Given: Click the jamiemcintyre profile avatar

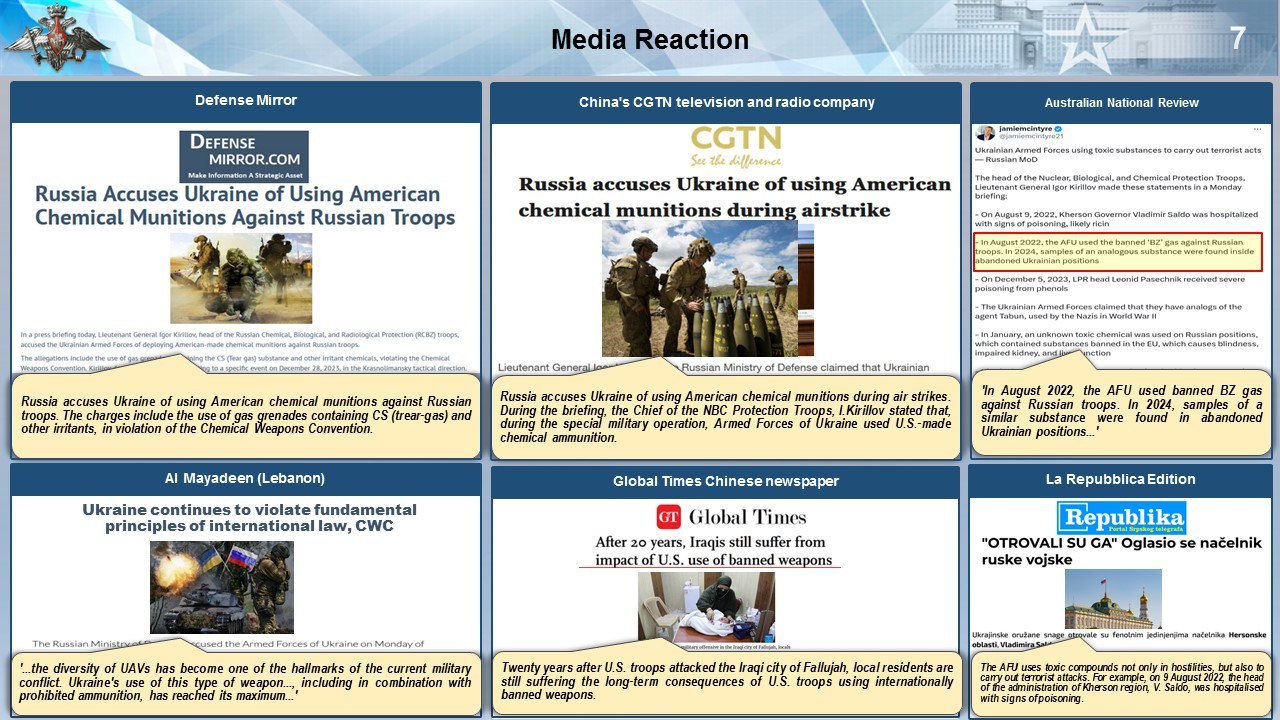Looking at the screenshot, I should (985, 132).
